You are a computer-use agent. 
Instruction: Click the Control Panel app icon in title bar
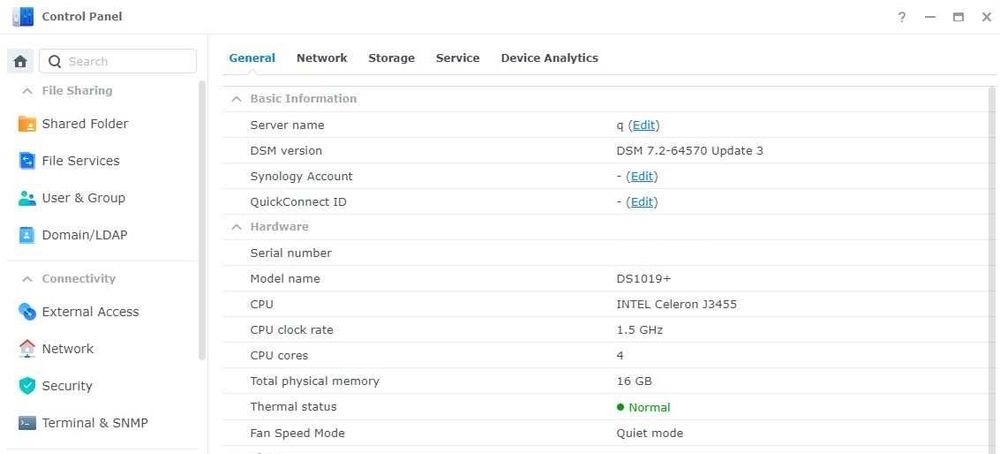[23, 17]
